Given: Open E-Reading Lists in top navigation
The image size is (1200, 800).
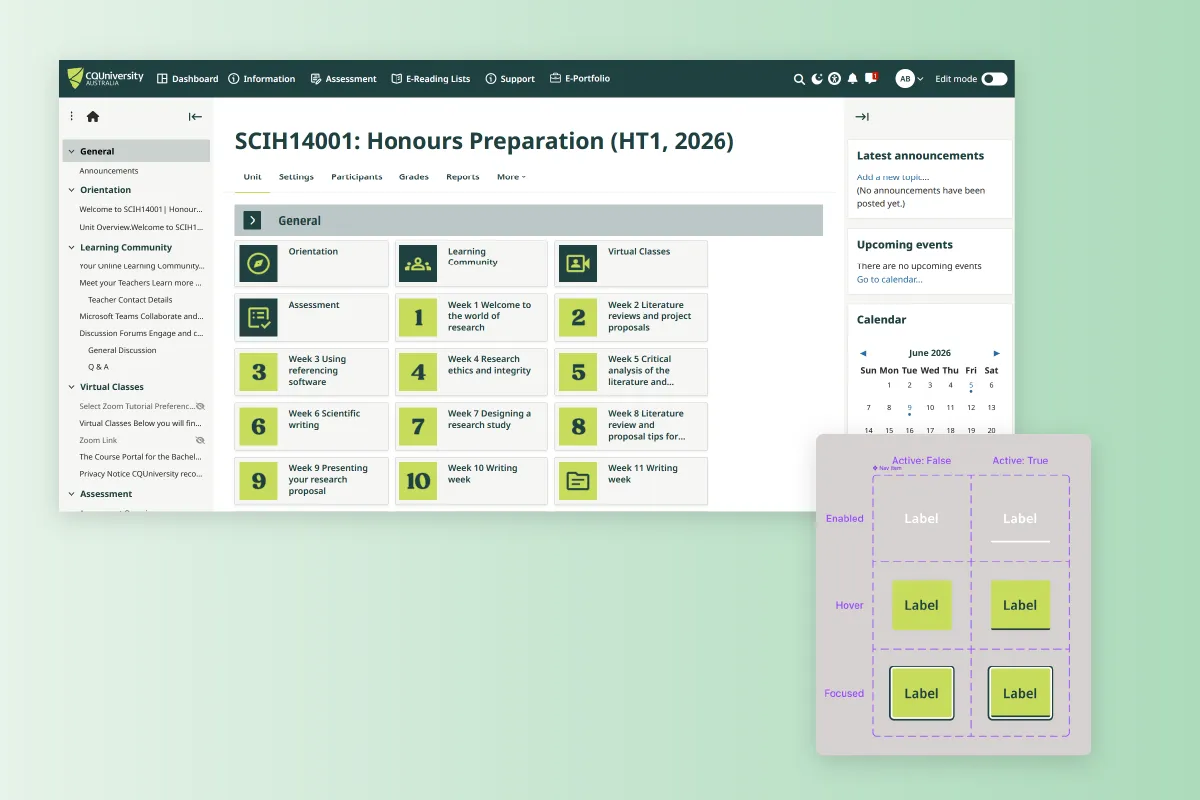Looking at the screenshot, I should [430, 79].
